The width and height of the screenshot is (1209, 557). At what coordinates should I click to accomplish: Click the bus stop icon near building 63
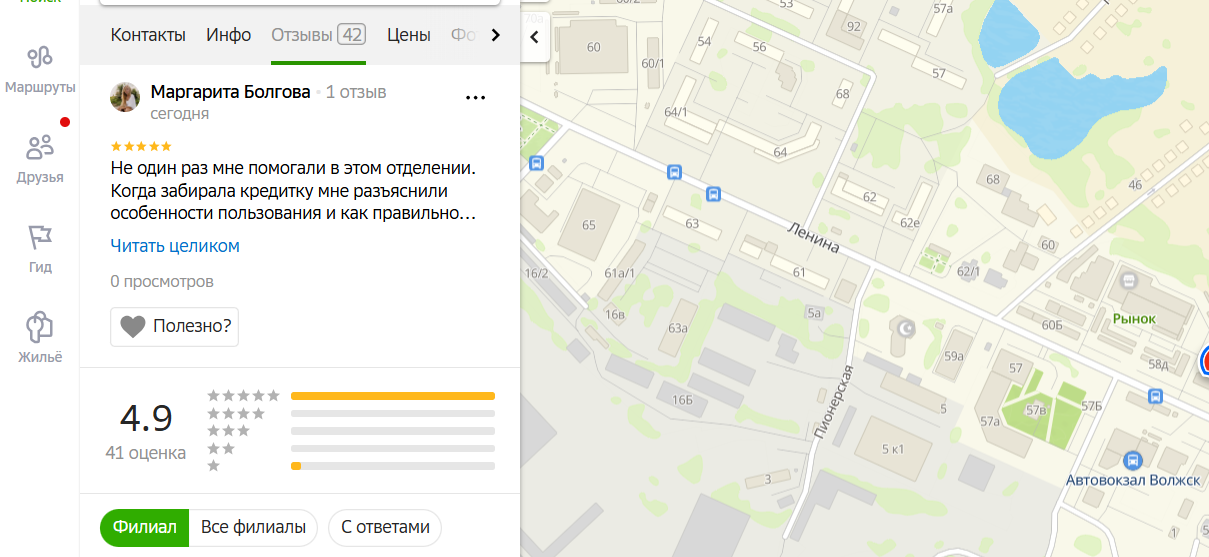(713, 192)
